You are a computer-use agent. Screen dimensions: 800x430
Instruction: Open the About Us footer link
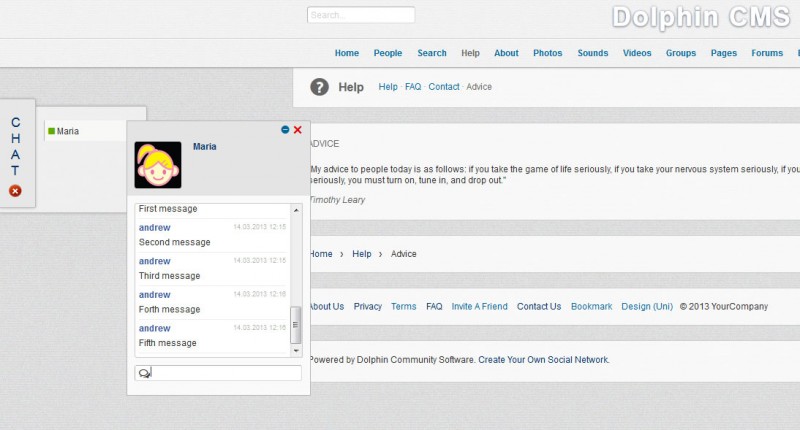(327, 307)
